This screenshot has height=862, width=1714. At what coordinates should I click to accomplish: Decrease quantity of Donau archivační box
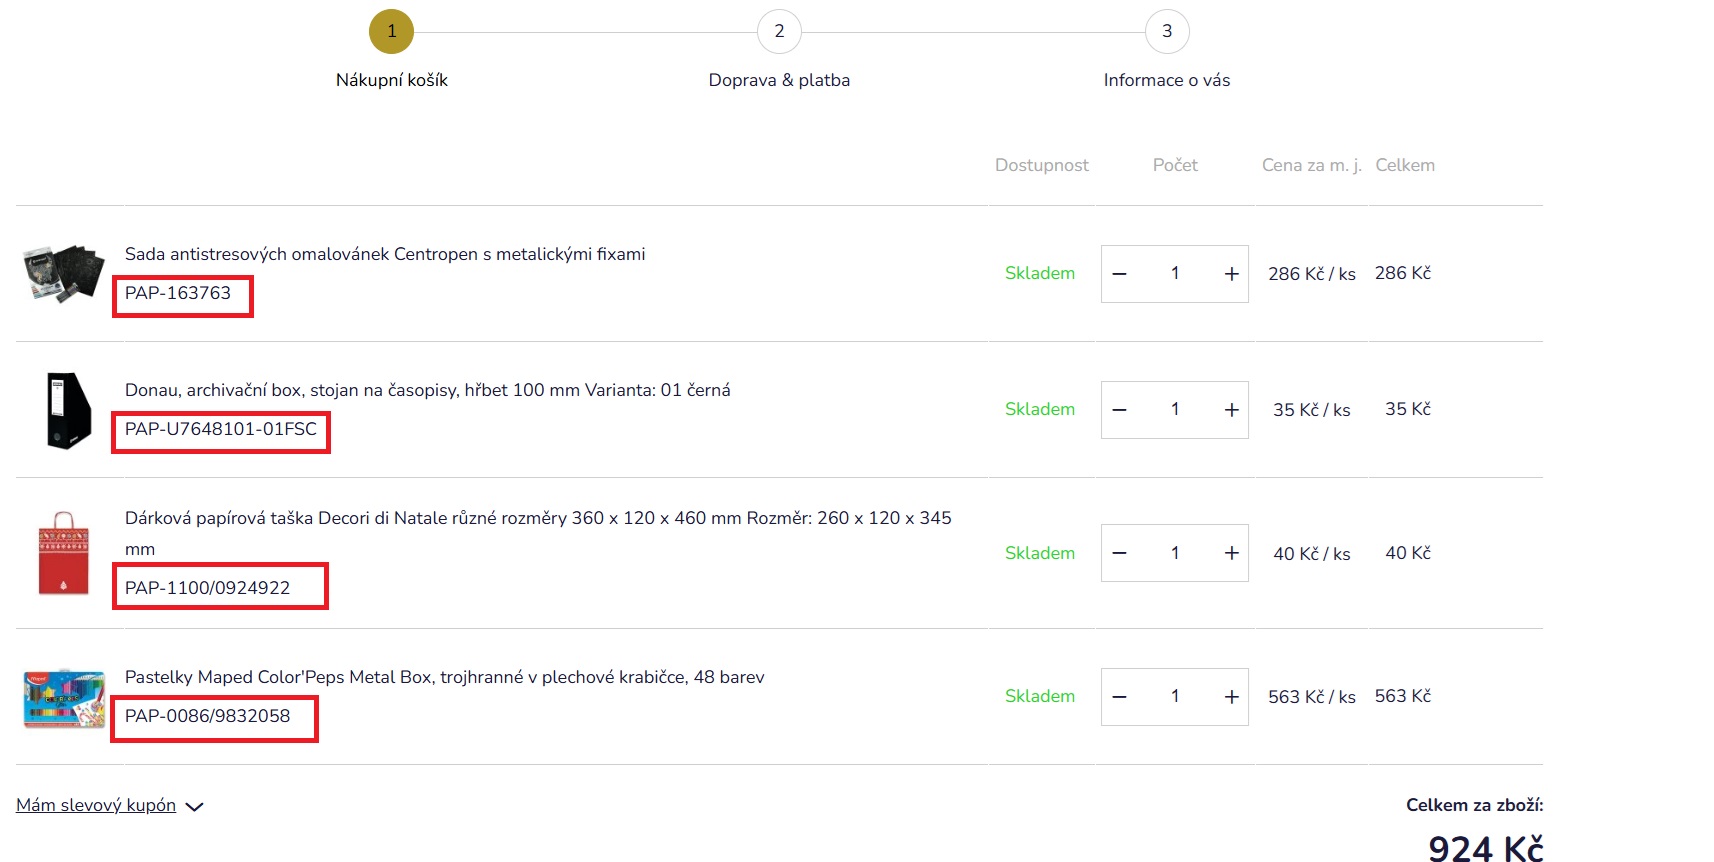1119,410
